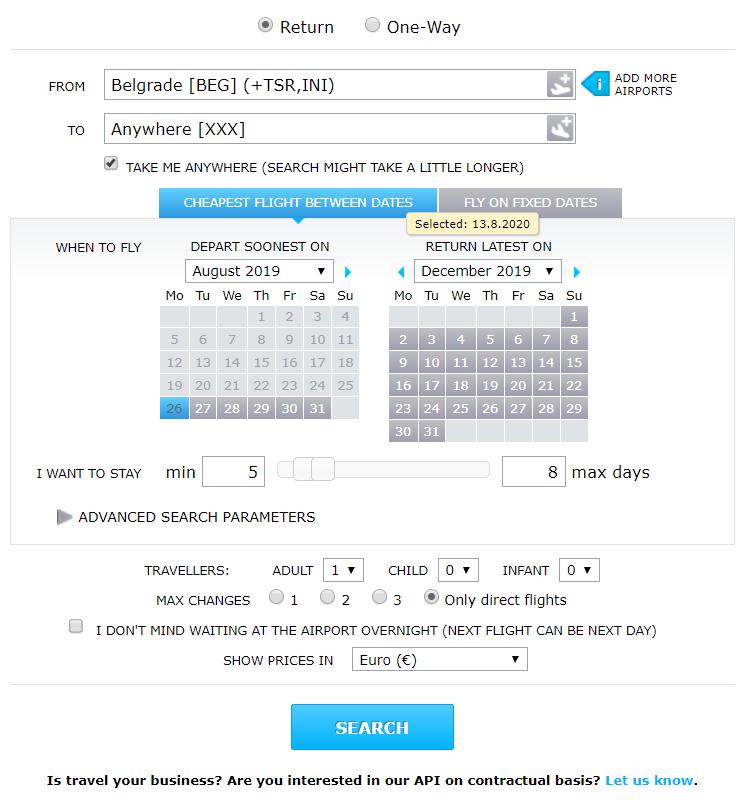Select max changes option 2
The height and width of the screenshot is (800, 744).
point(327,596)
